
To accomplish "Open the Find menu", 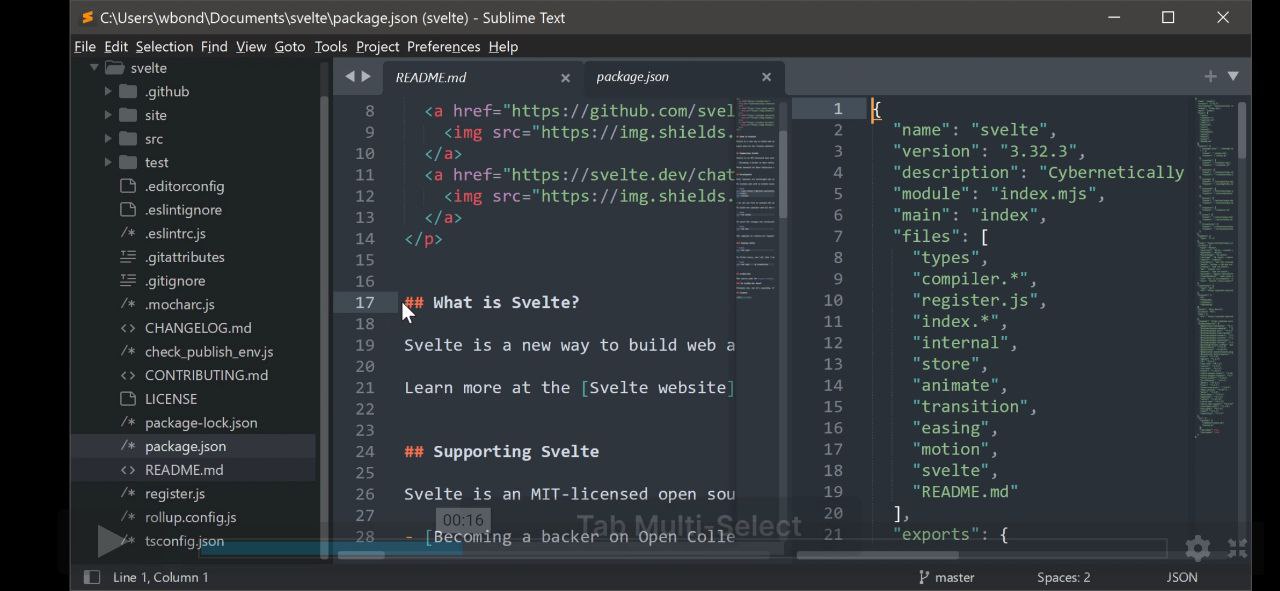I will [214, 47].
